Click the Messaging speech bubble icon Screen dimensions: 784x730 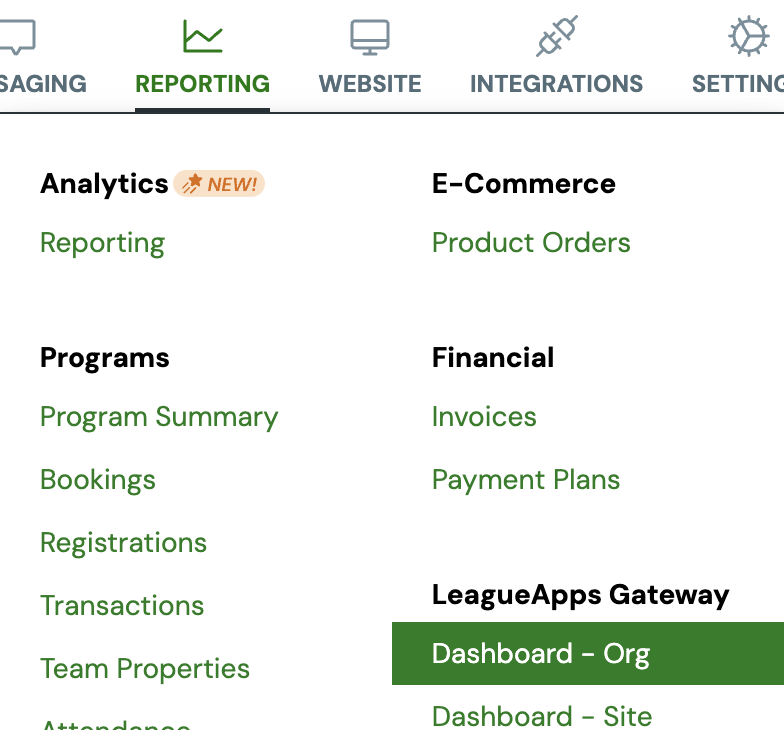[17, 37]
